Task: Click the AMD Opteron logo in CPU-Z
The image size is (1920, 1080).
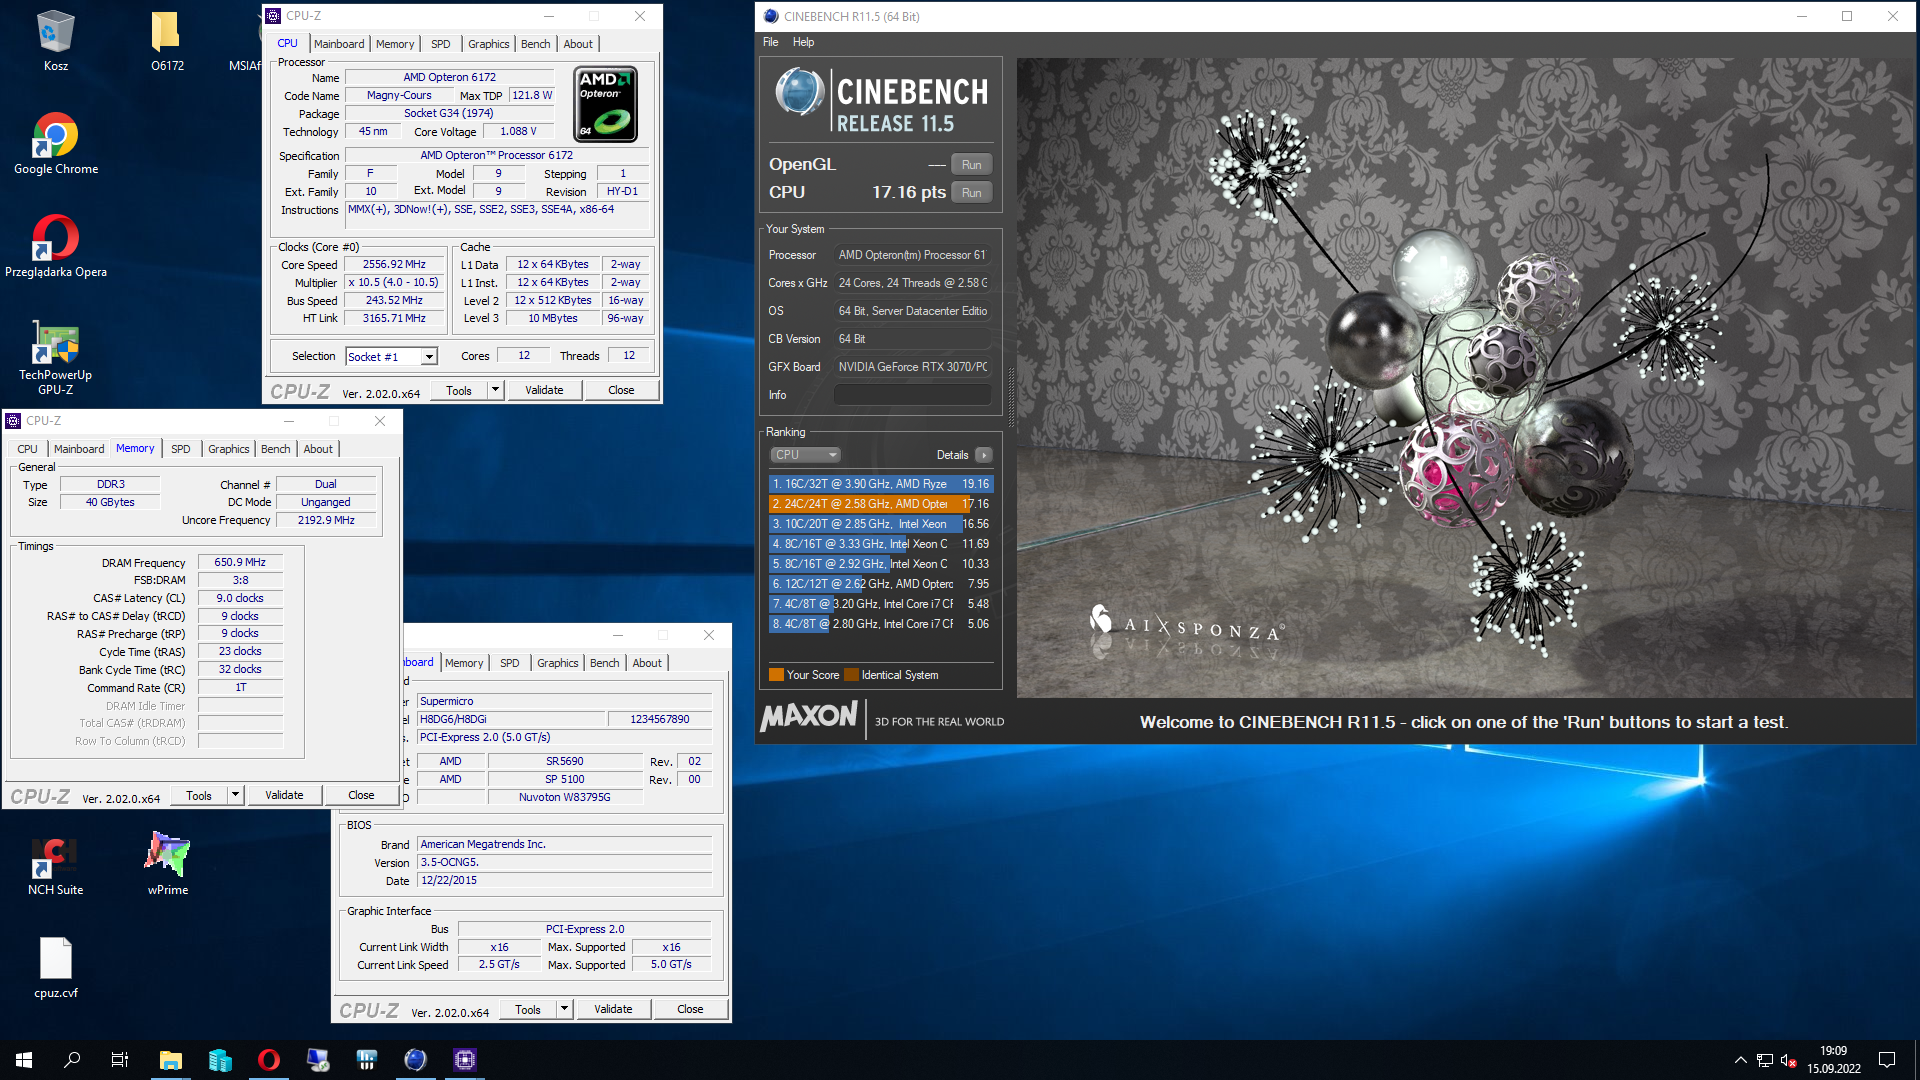Action: (606, 104)
